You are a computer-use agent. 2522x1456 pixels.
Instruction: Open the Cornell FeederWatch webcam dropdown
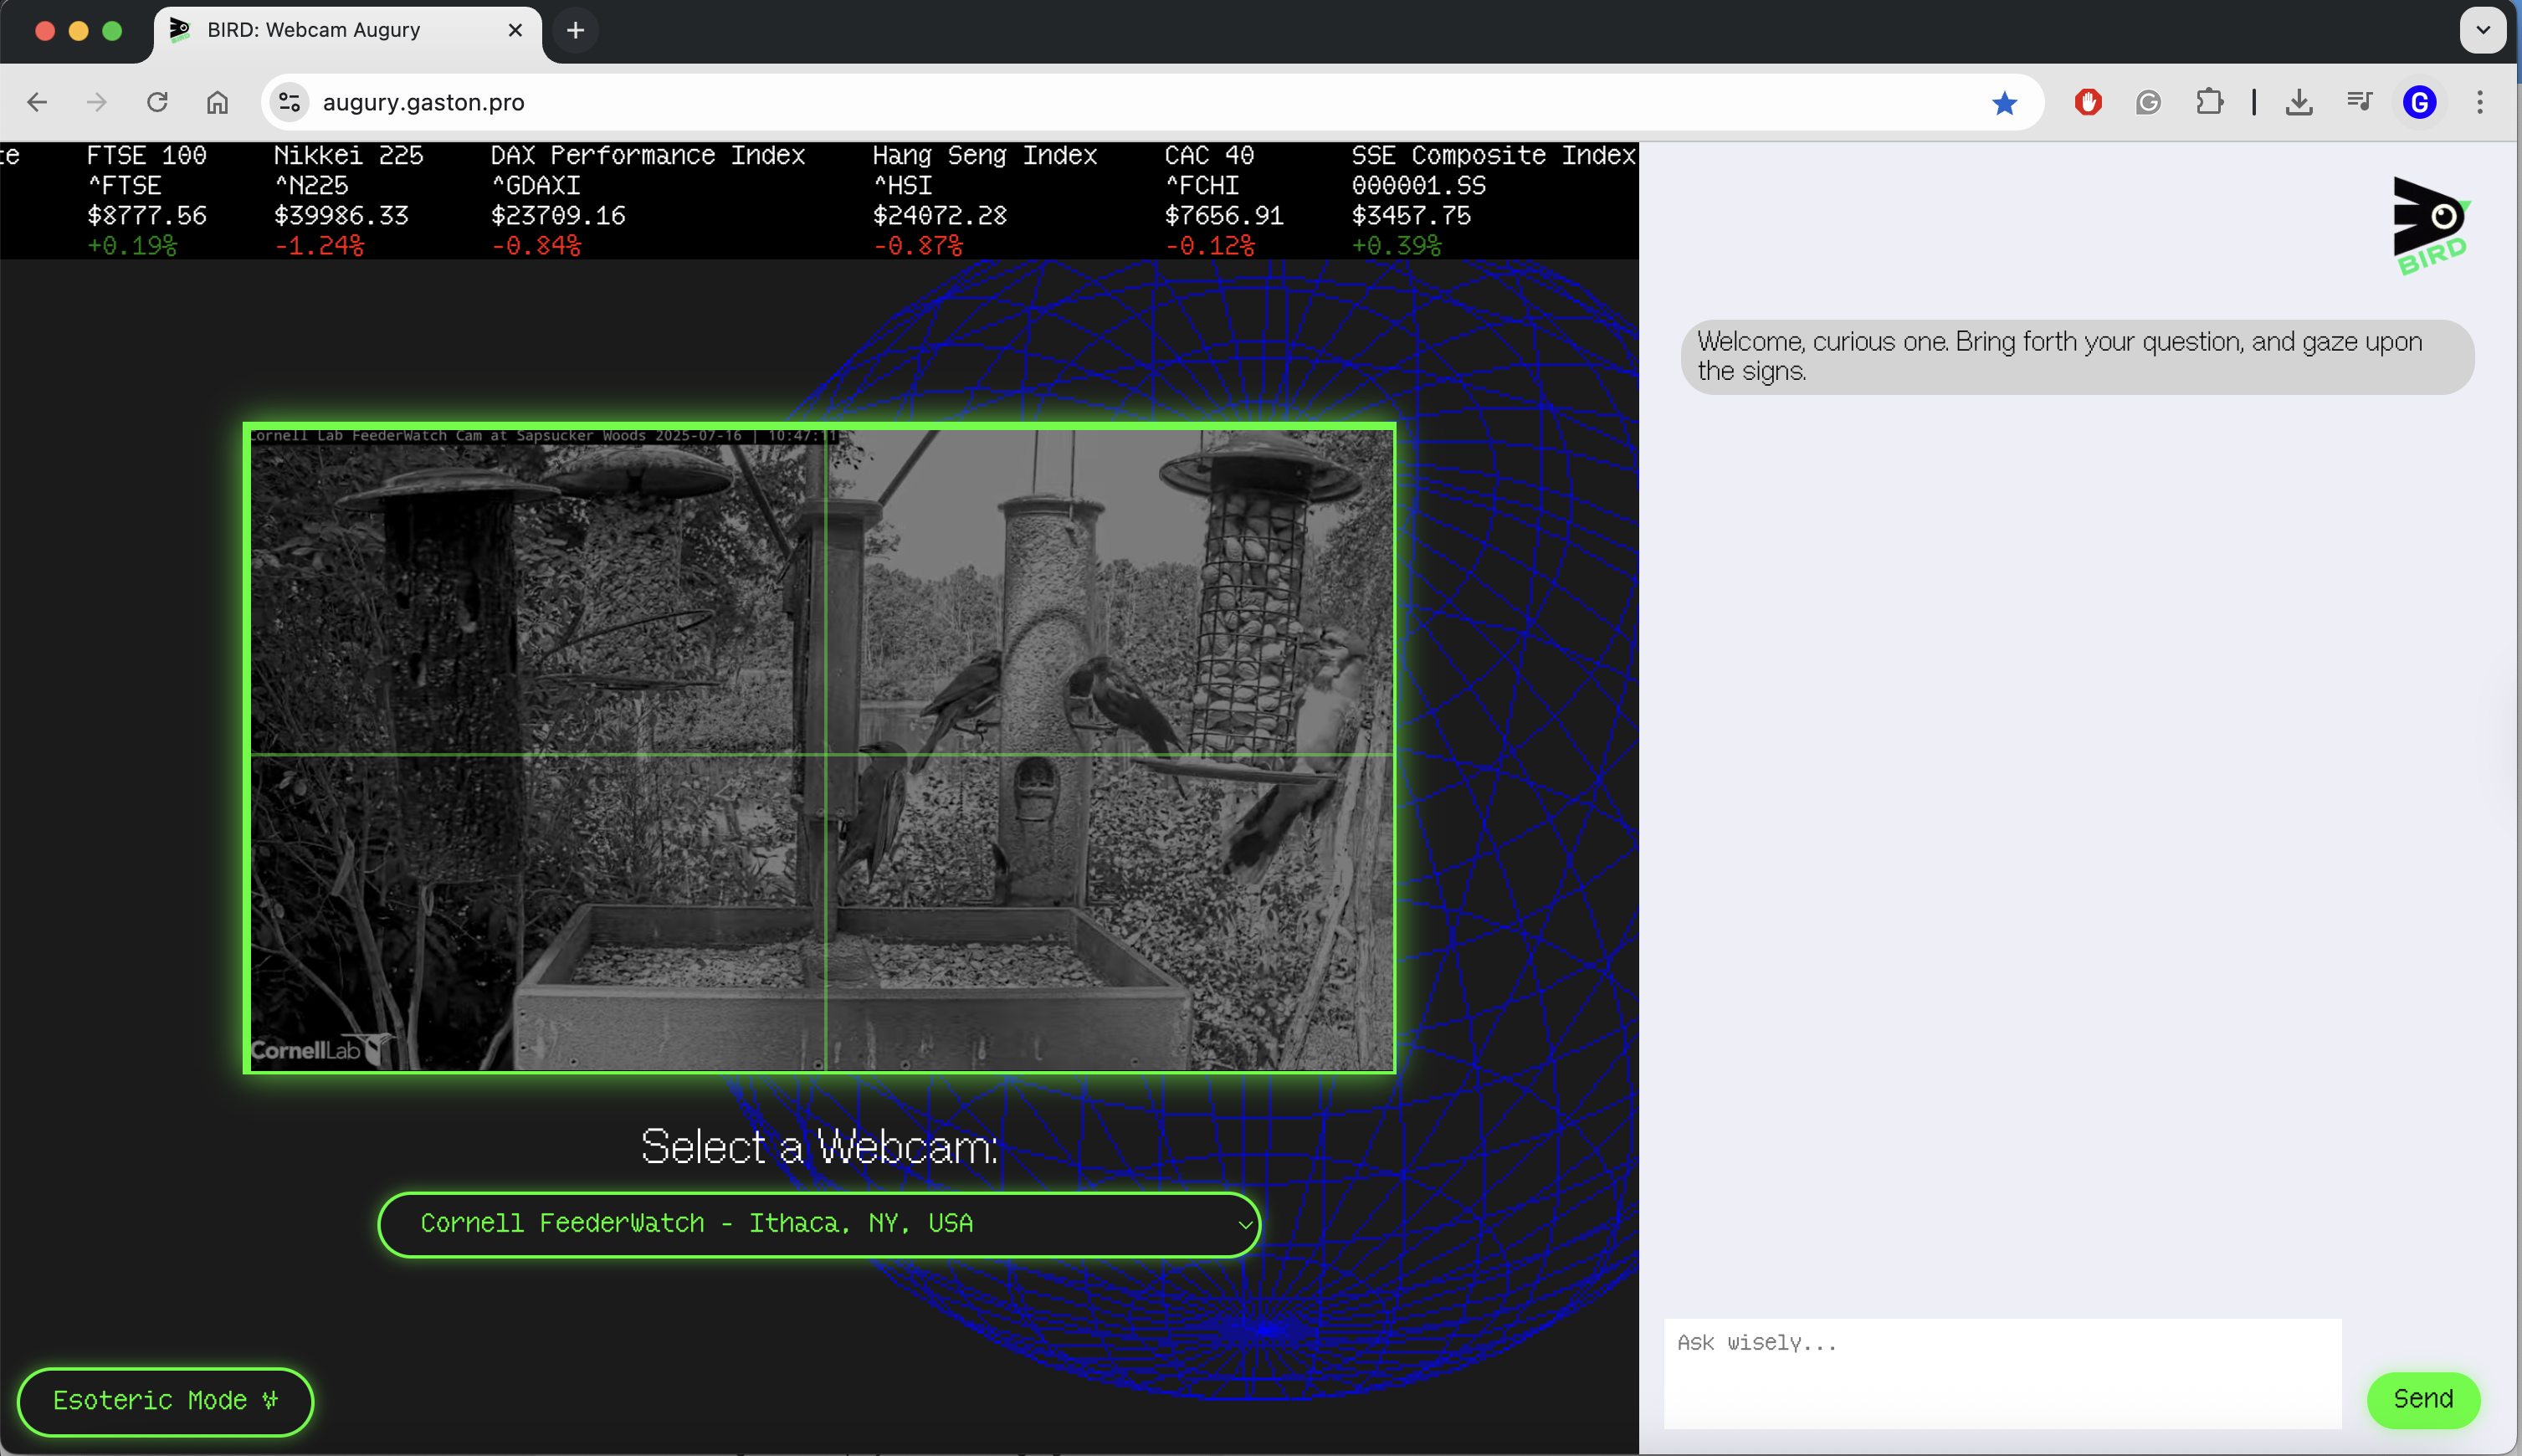[818, 1224]
